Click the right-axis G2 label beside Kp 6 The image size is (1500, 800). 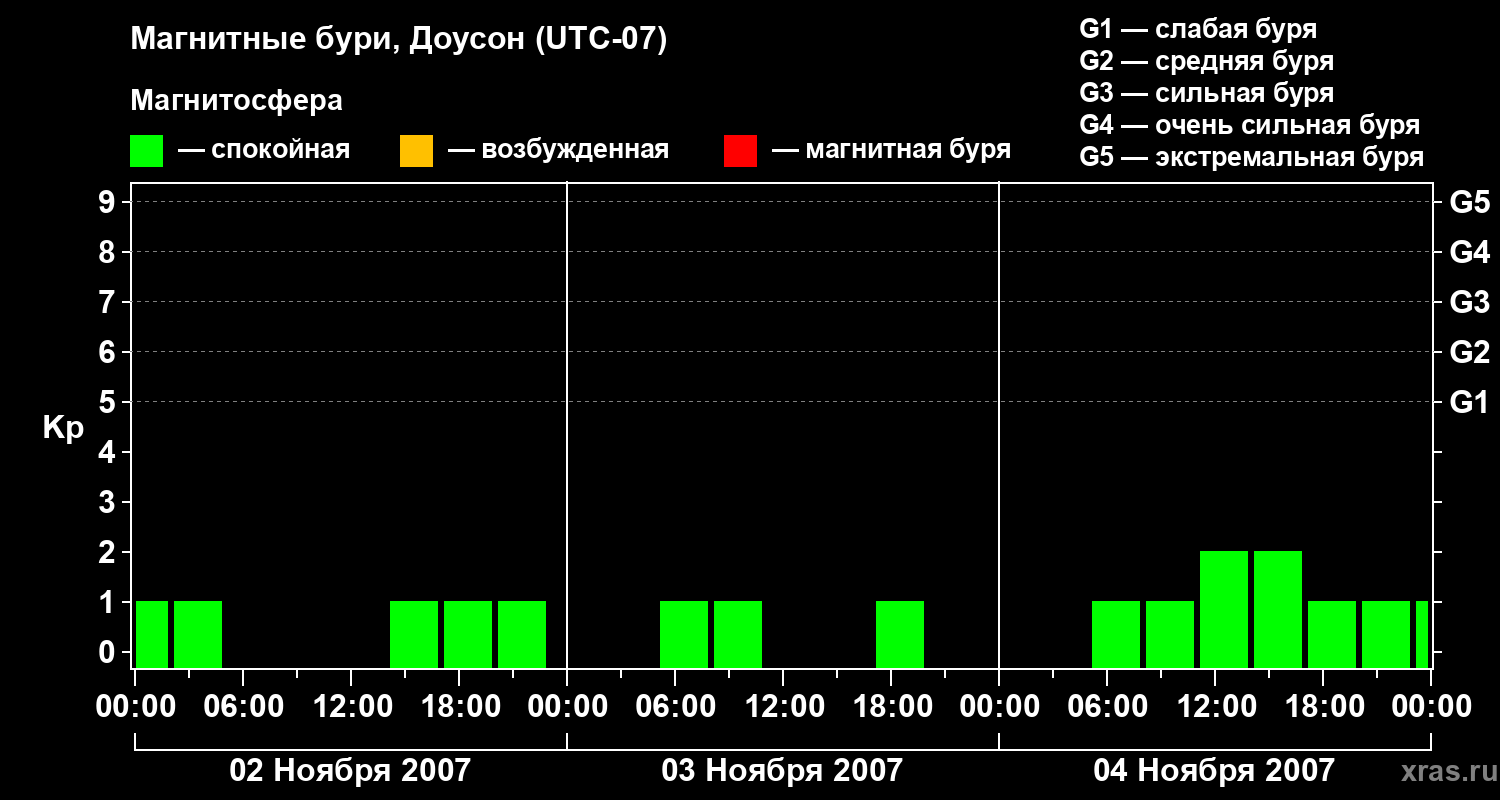(1469, 352)
